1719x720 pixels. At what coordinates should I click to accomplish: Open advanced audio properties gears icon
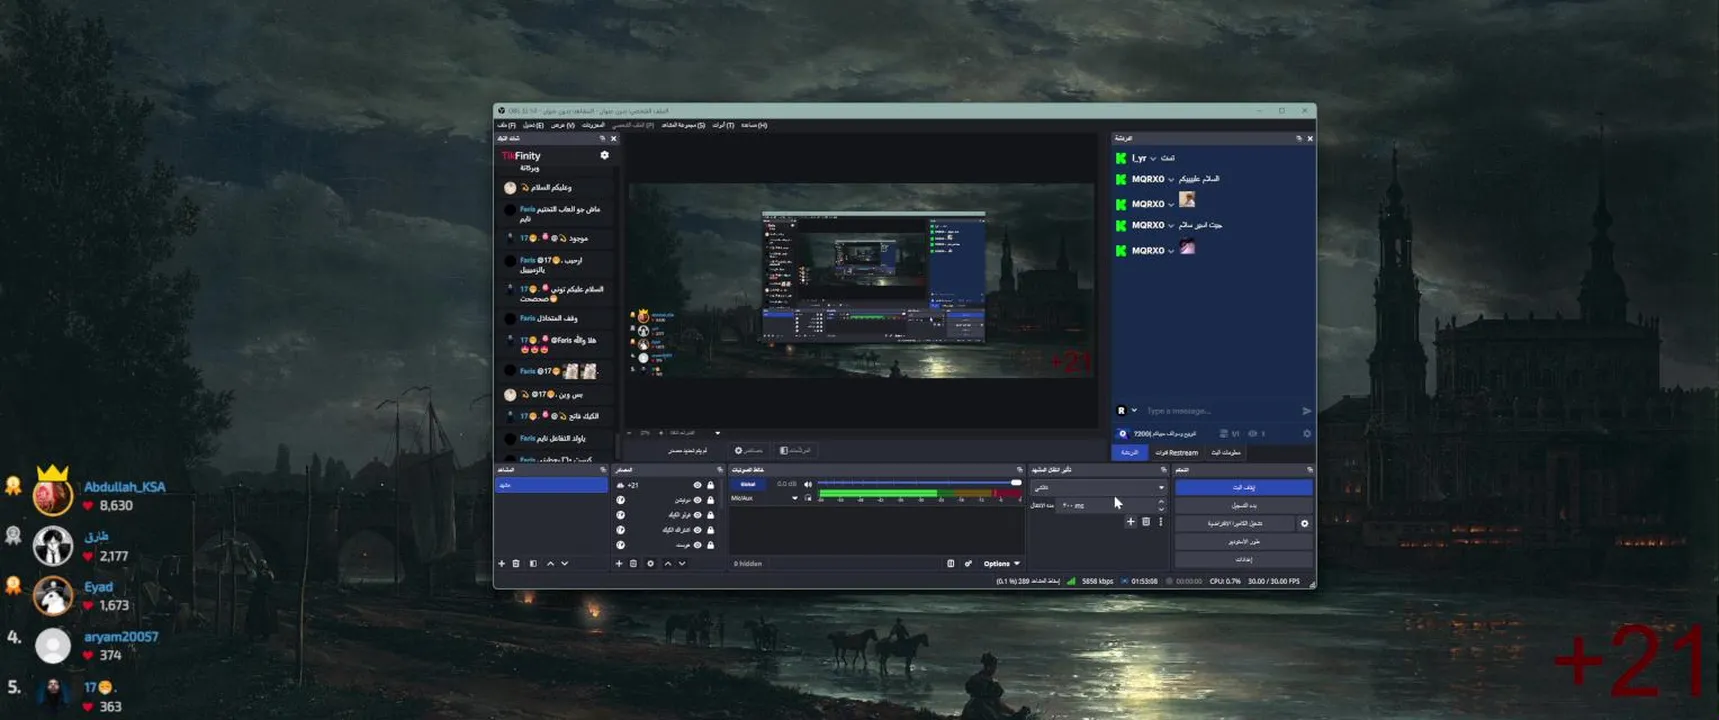click(968, 564)
